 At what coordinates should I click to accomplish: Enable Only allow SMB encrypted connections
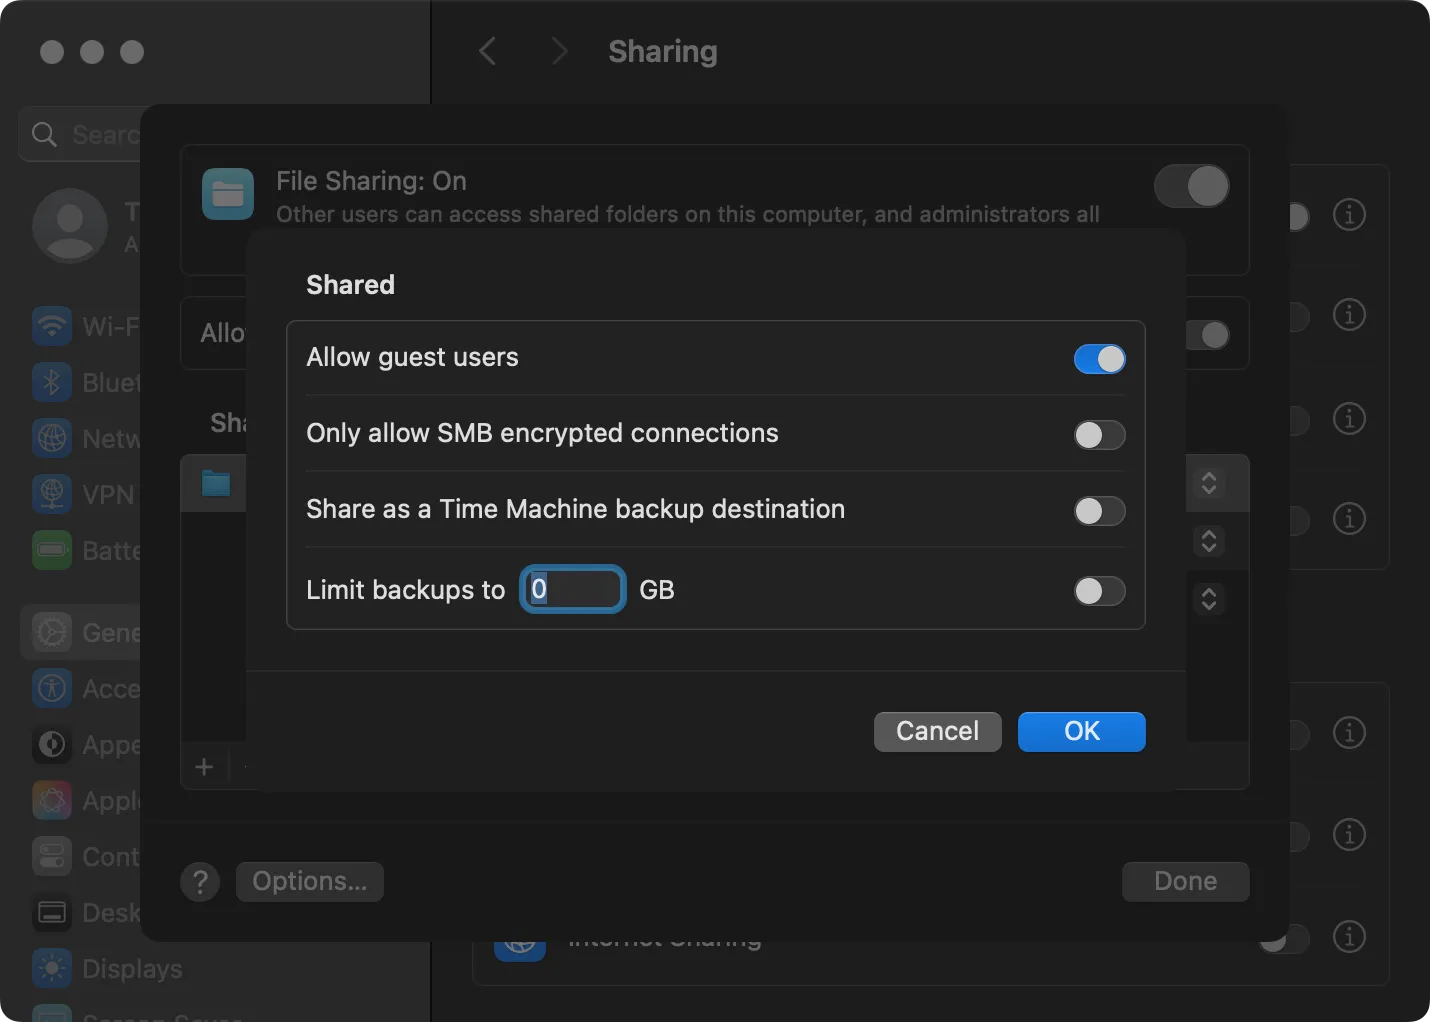[1099, 435]
